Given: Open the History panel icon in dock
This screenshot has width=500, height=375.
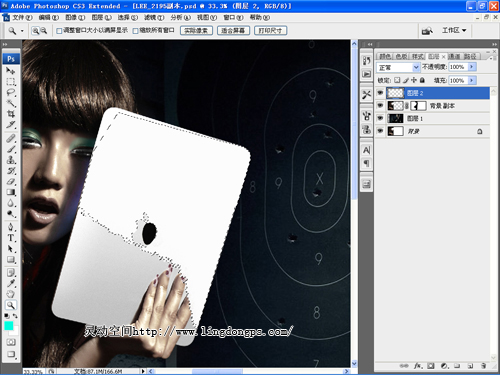Looking at the screenshot, I should (366, 60).
